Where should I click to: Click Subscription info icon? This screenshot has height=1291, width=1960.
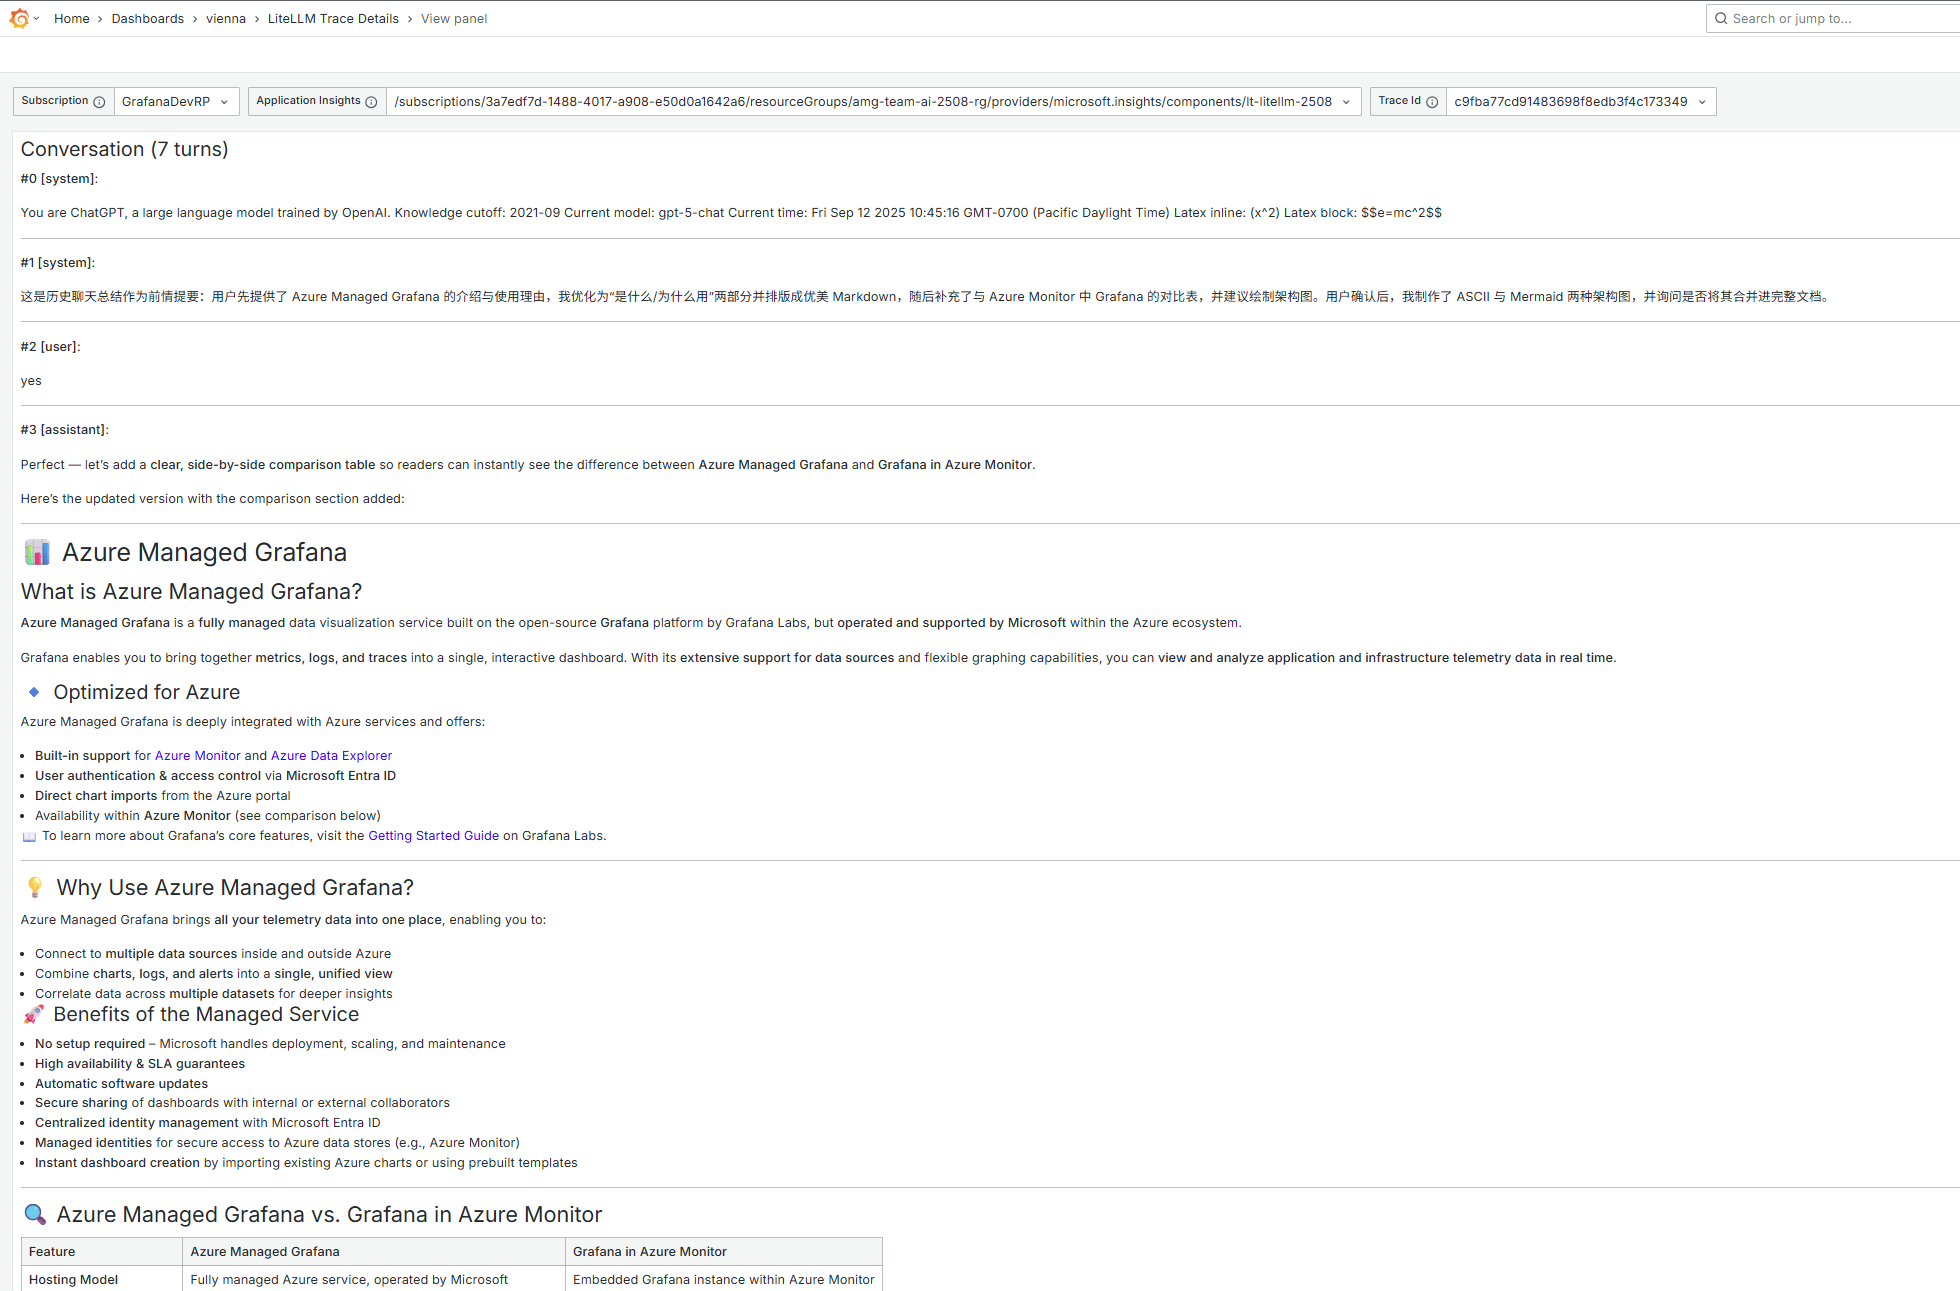tap(99, 102)
